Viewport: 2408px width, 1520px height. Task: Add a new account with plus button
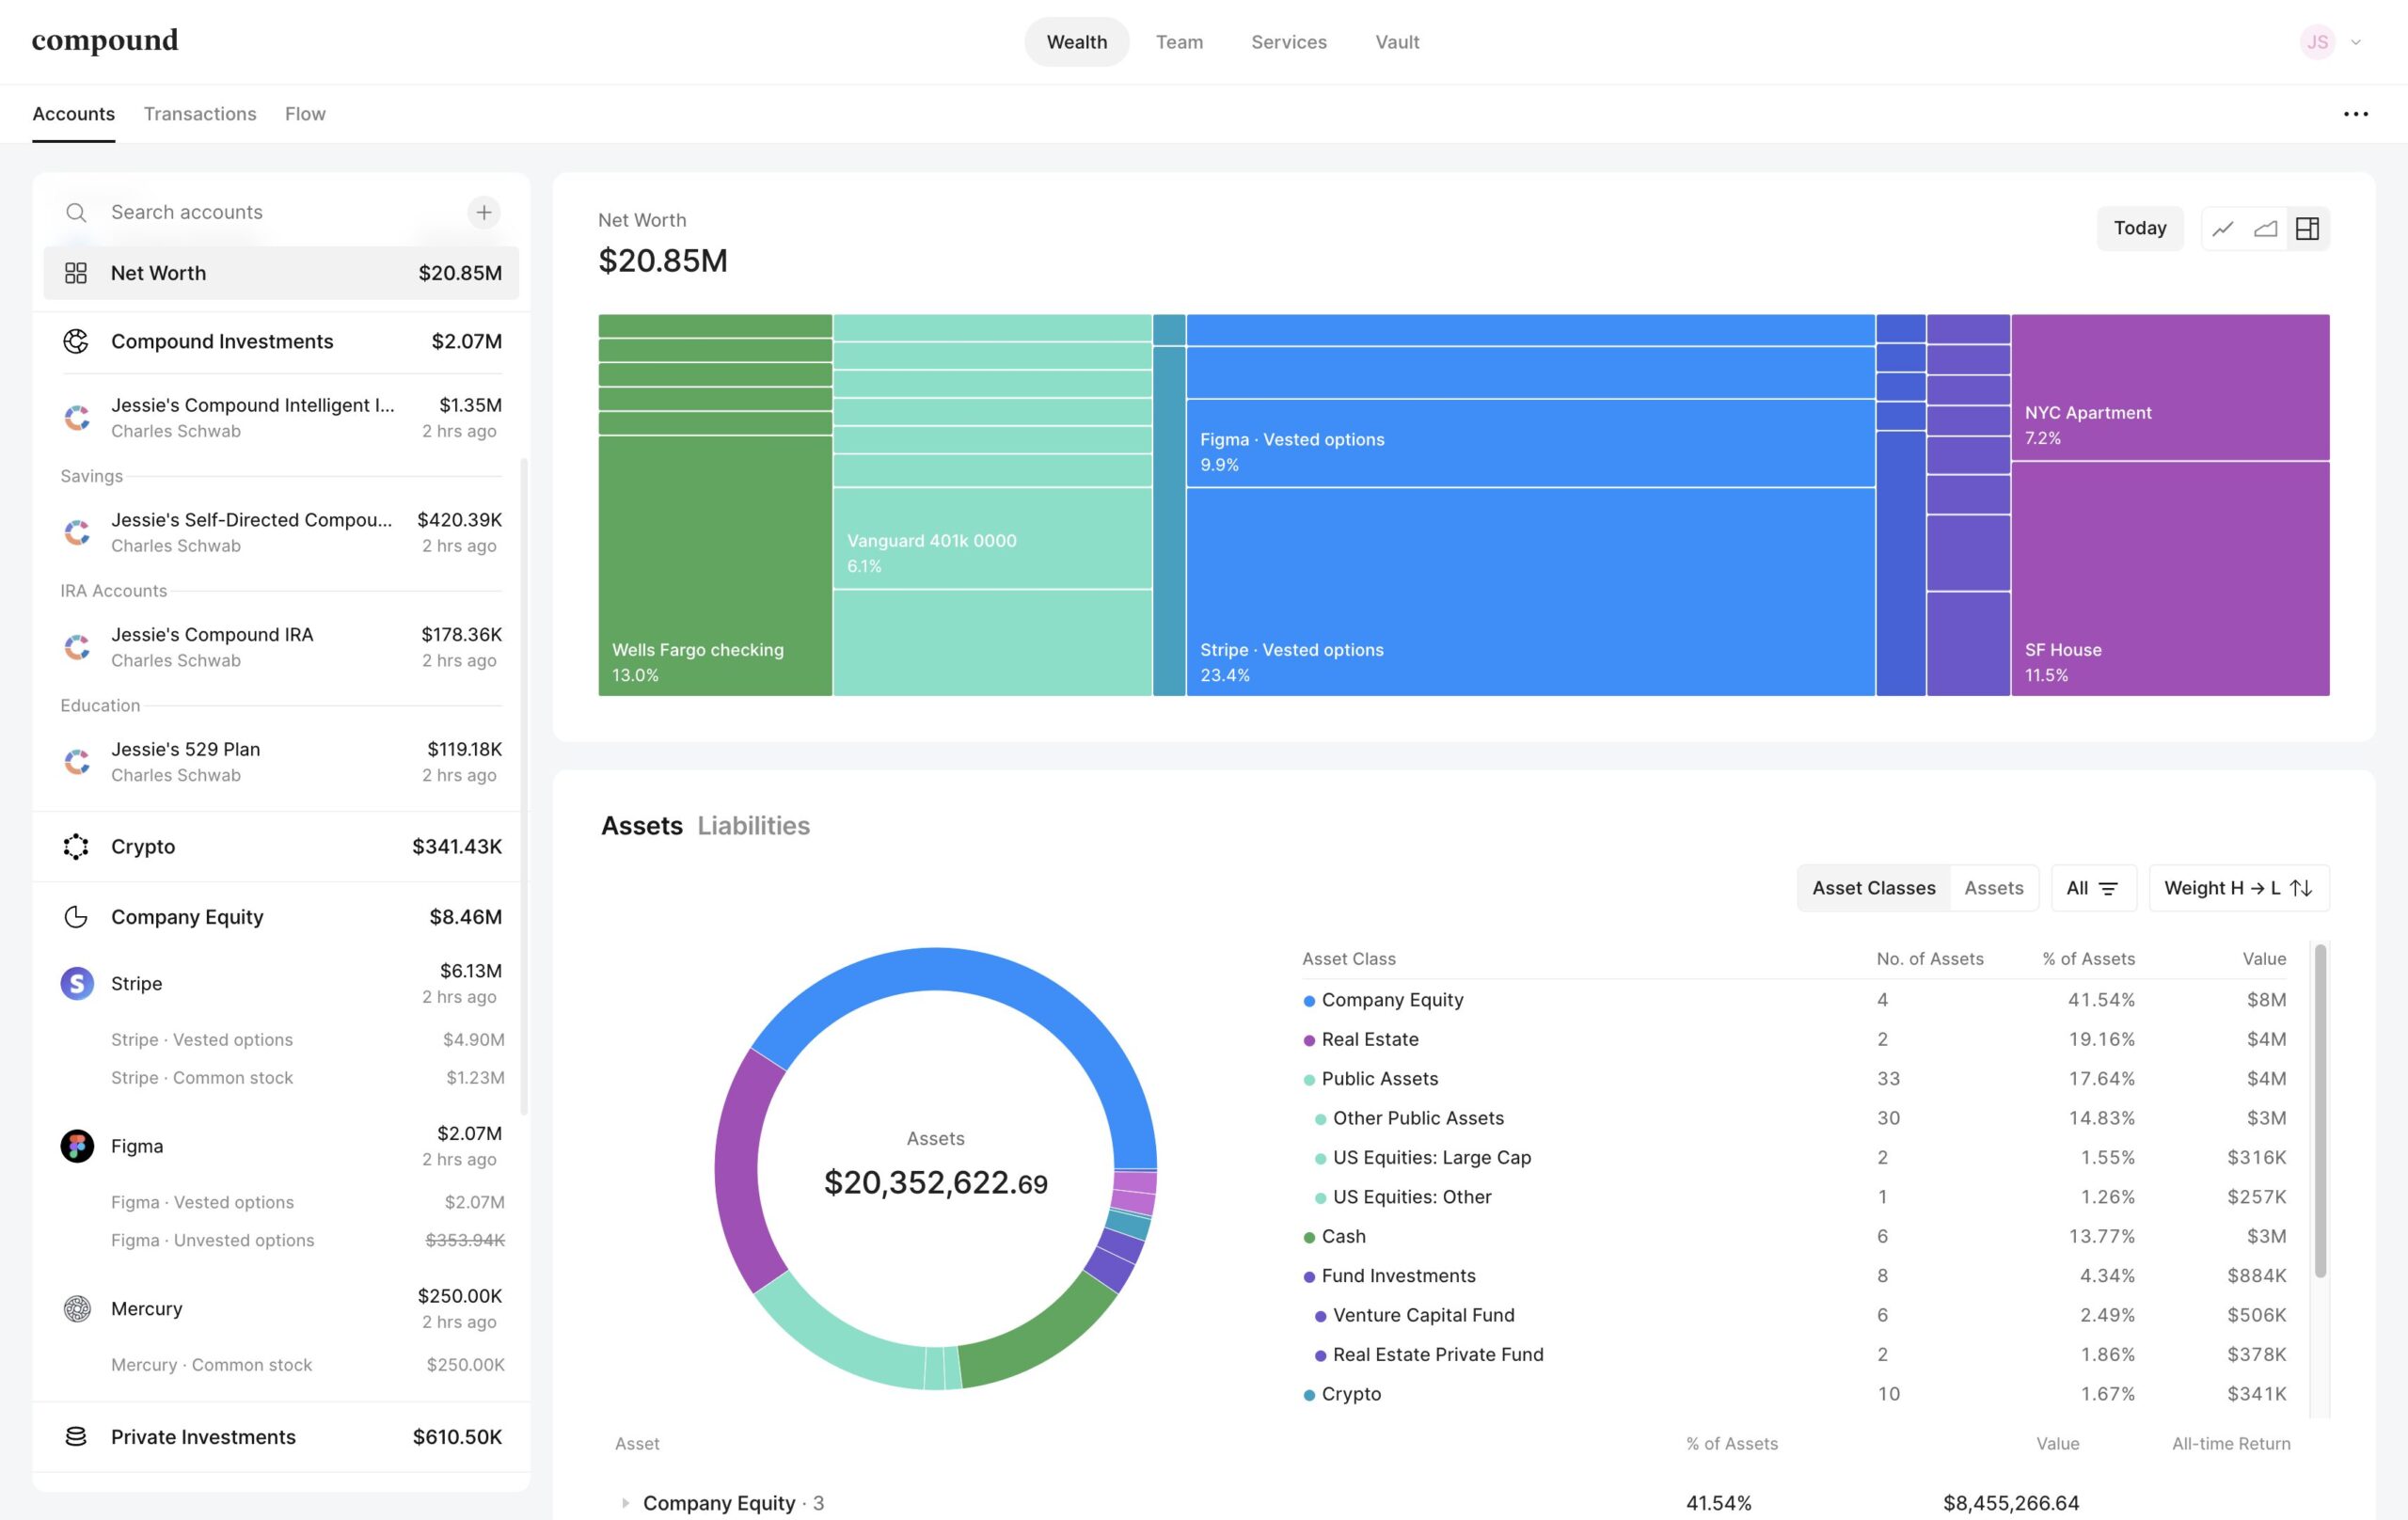click(483, 212)
